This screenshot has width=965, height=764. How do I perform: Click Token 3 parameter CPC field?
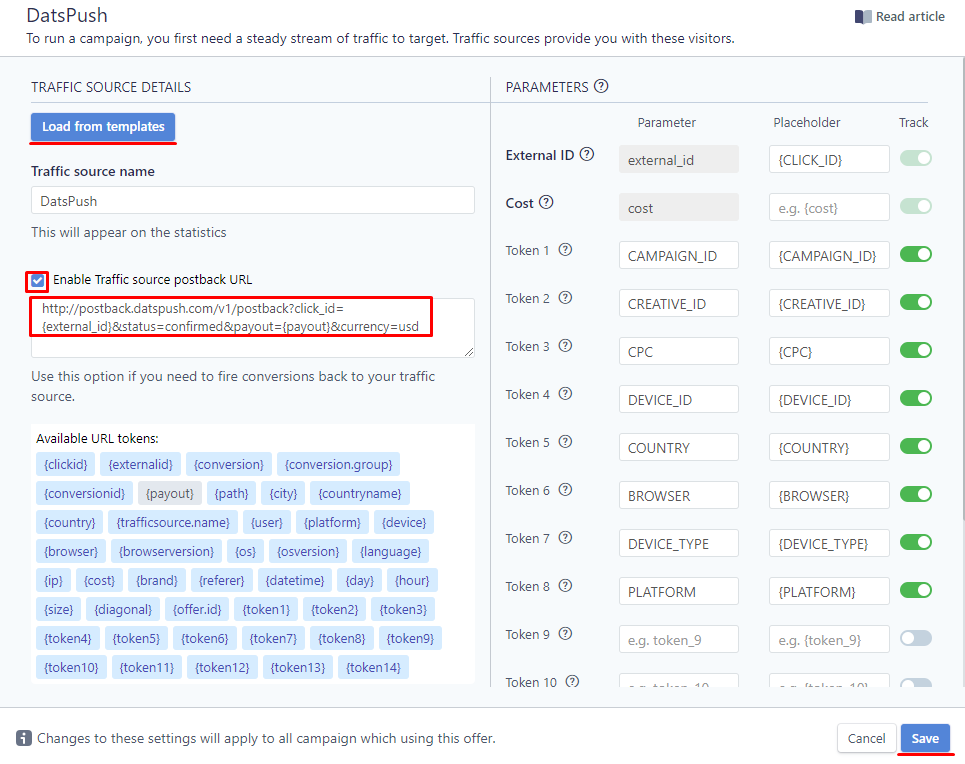coord(679,351)
